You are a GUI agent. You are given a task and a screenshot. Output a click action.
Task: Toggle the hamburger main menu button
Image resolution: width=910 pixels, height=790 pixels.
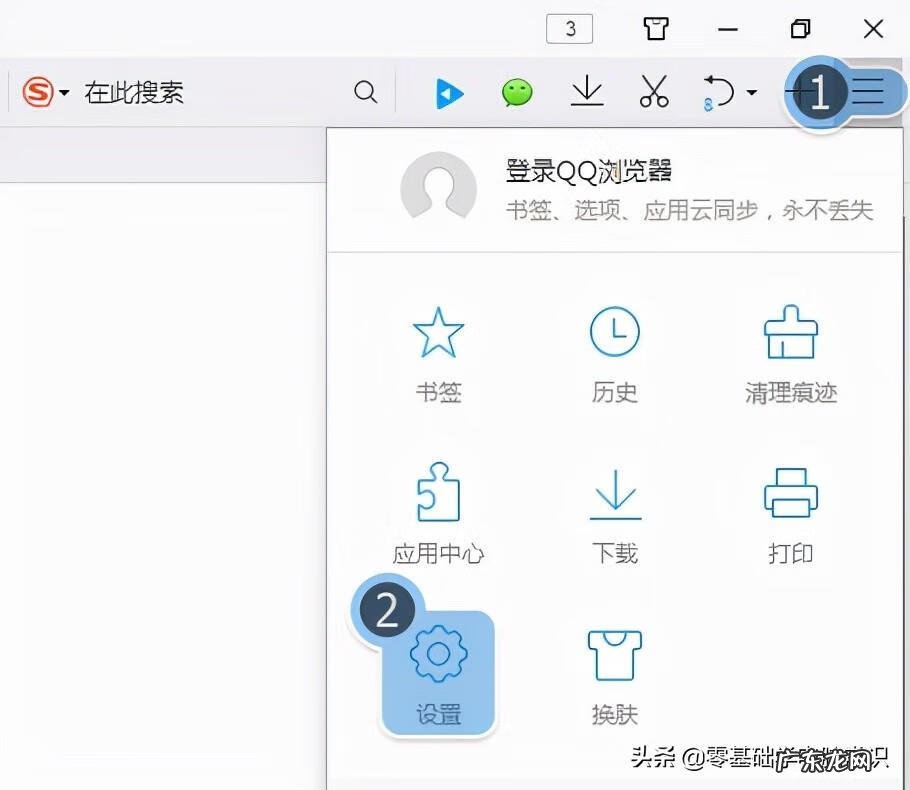pyautogui.click(x=867, y=93)
